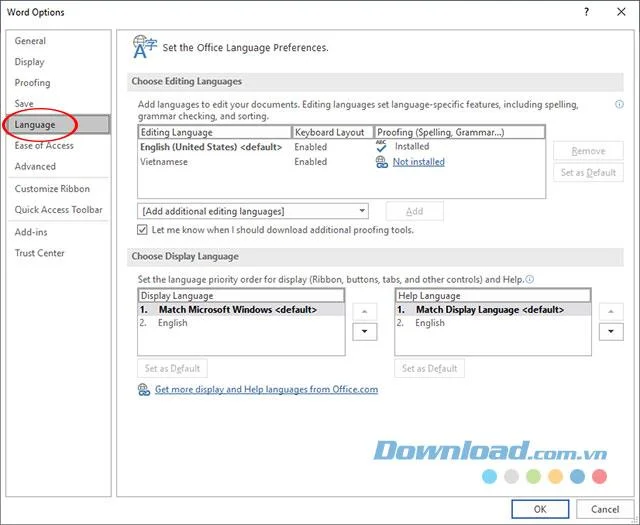This screenshot has height=525, width=640.
Task: Move help language up with arrow button
Action: (x=611, y=311)
